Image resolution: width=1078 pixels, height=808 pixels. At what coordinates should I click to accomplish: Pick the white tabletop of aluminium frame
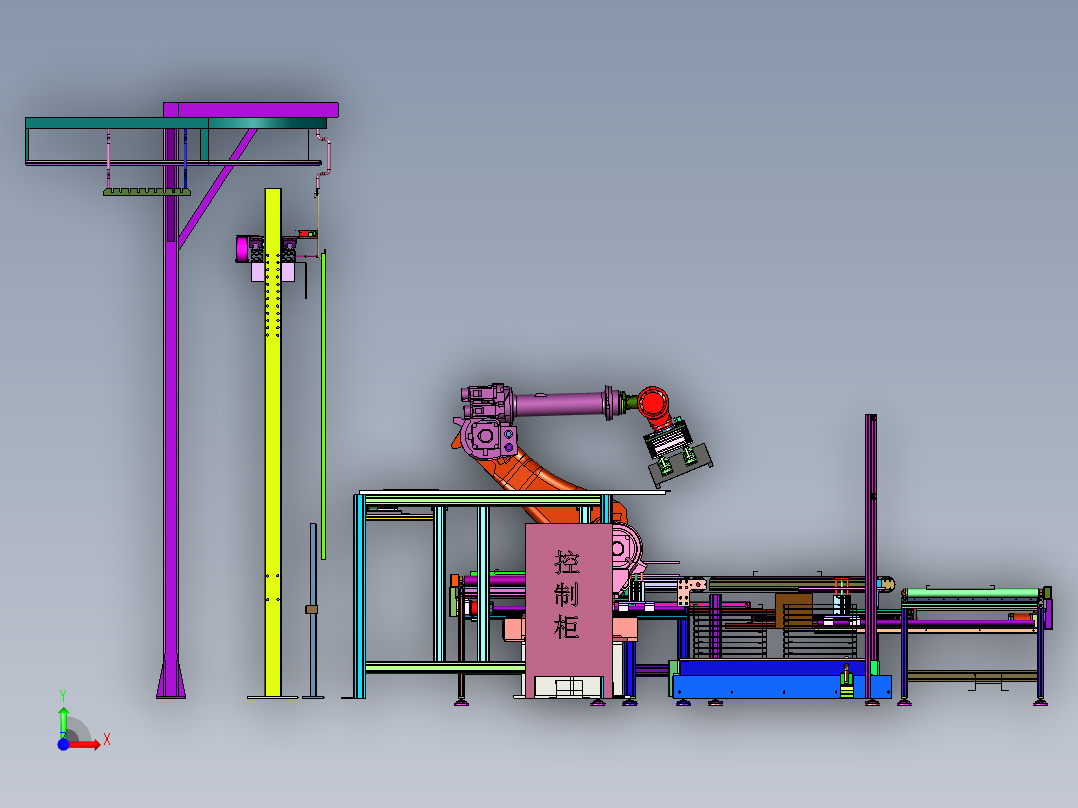(x=513, y=492)
